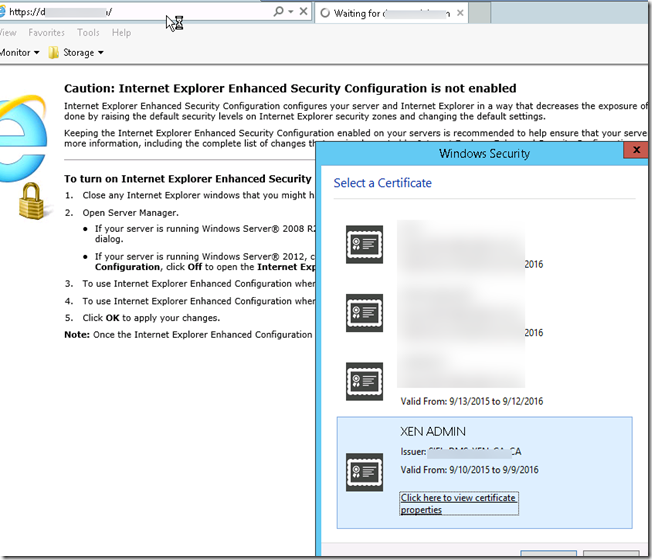The height and width of the screenshot is (560, 652).
Task: Click the gold padlock icon
Action: tap(32, 201)
